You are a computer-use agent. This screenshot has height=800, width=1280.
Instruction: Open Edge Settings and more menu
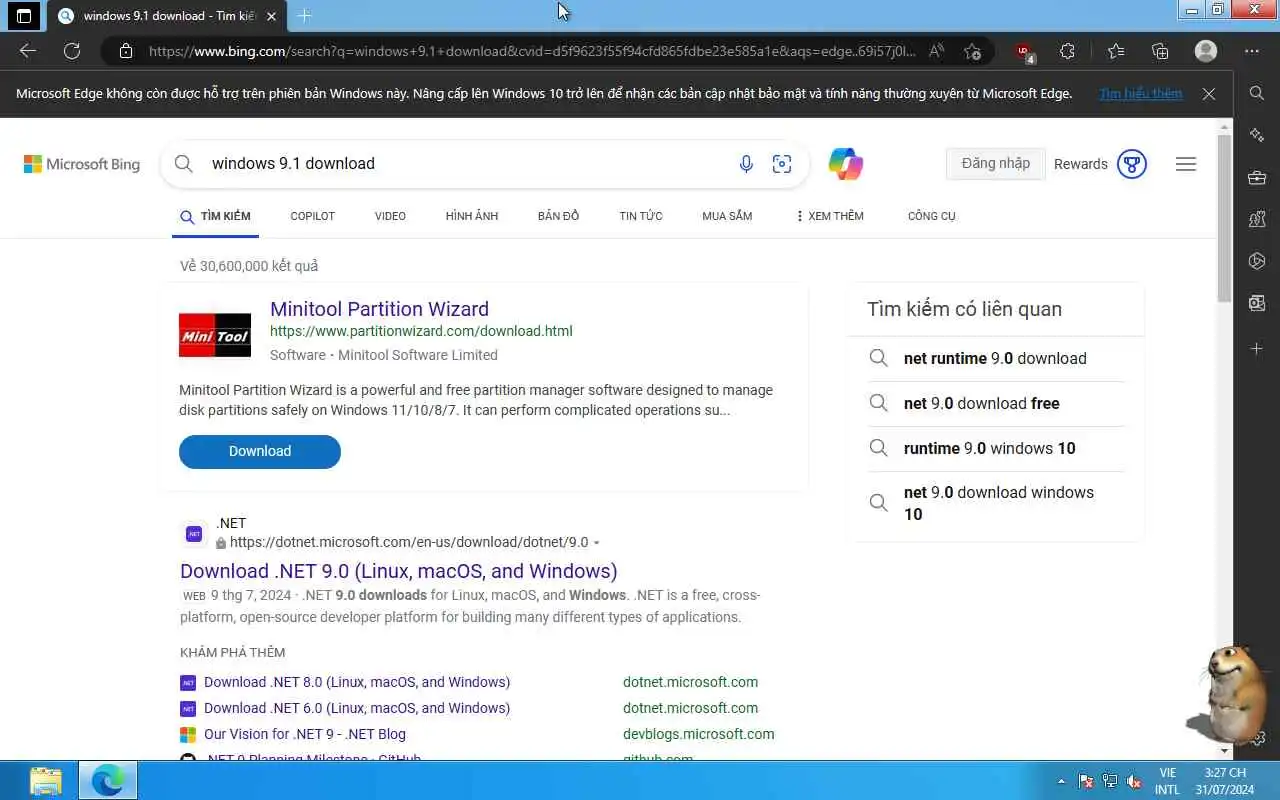pyautogui.click(x=1252, y=51)
